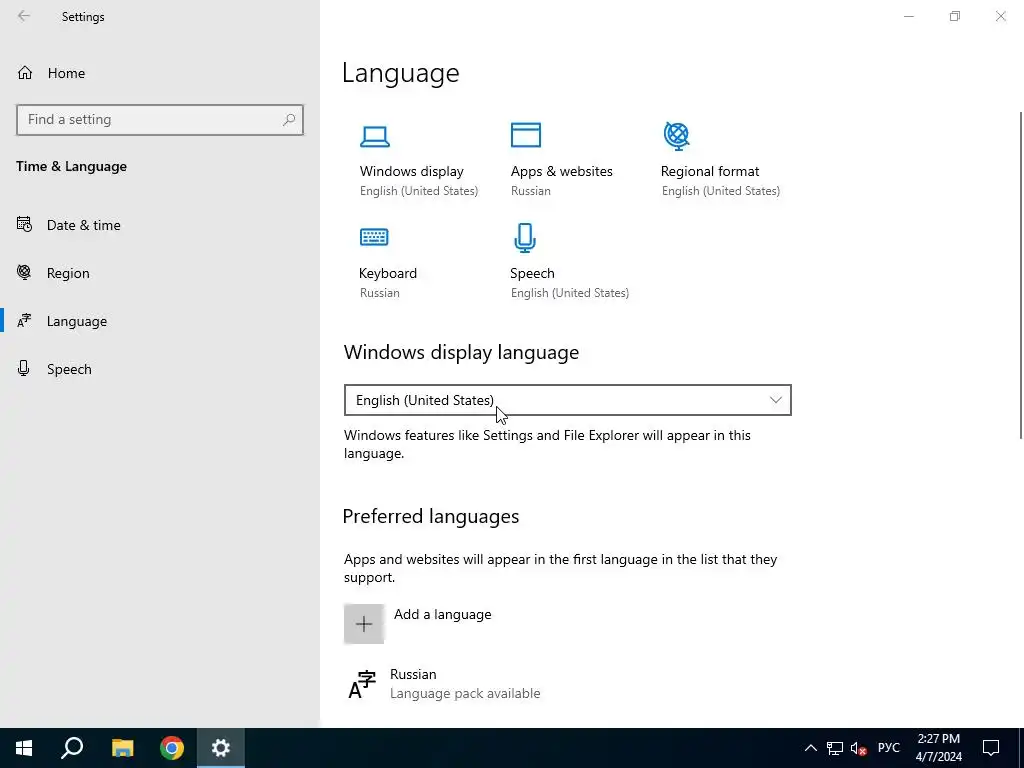1024x768 pixels.
Task: Click the muted volume tray icon
Action: click(x=859, y=748)
